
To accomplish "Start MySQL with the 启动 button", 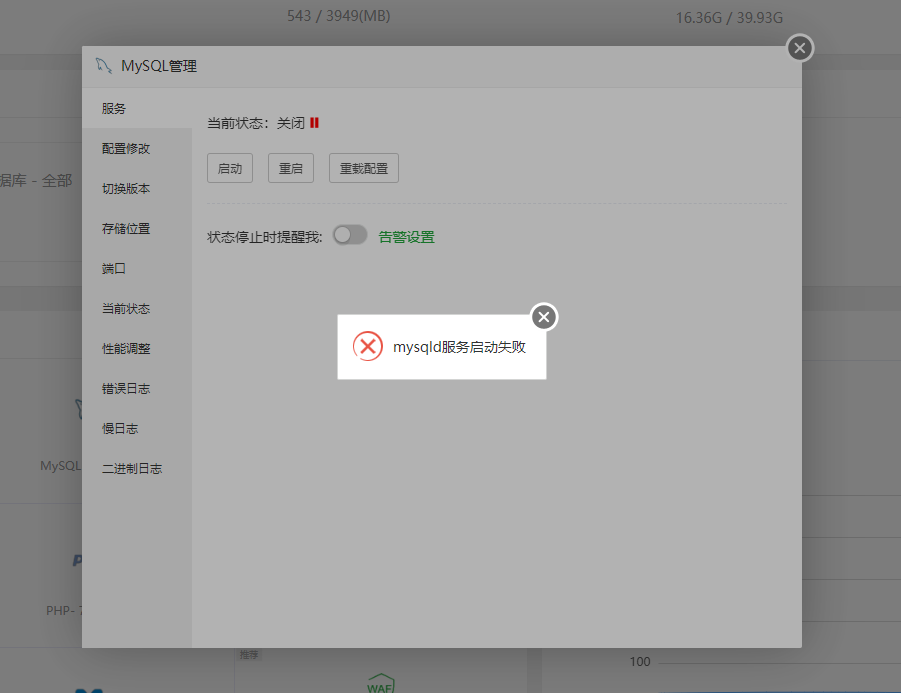I will pyautogui.click(x=230, y=168).
